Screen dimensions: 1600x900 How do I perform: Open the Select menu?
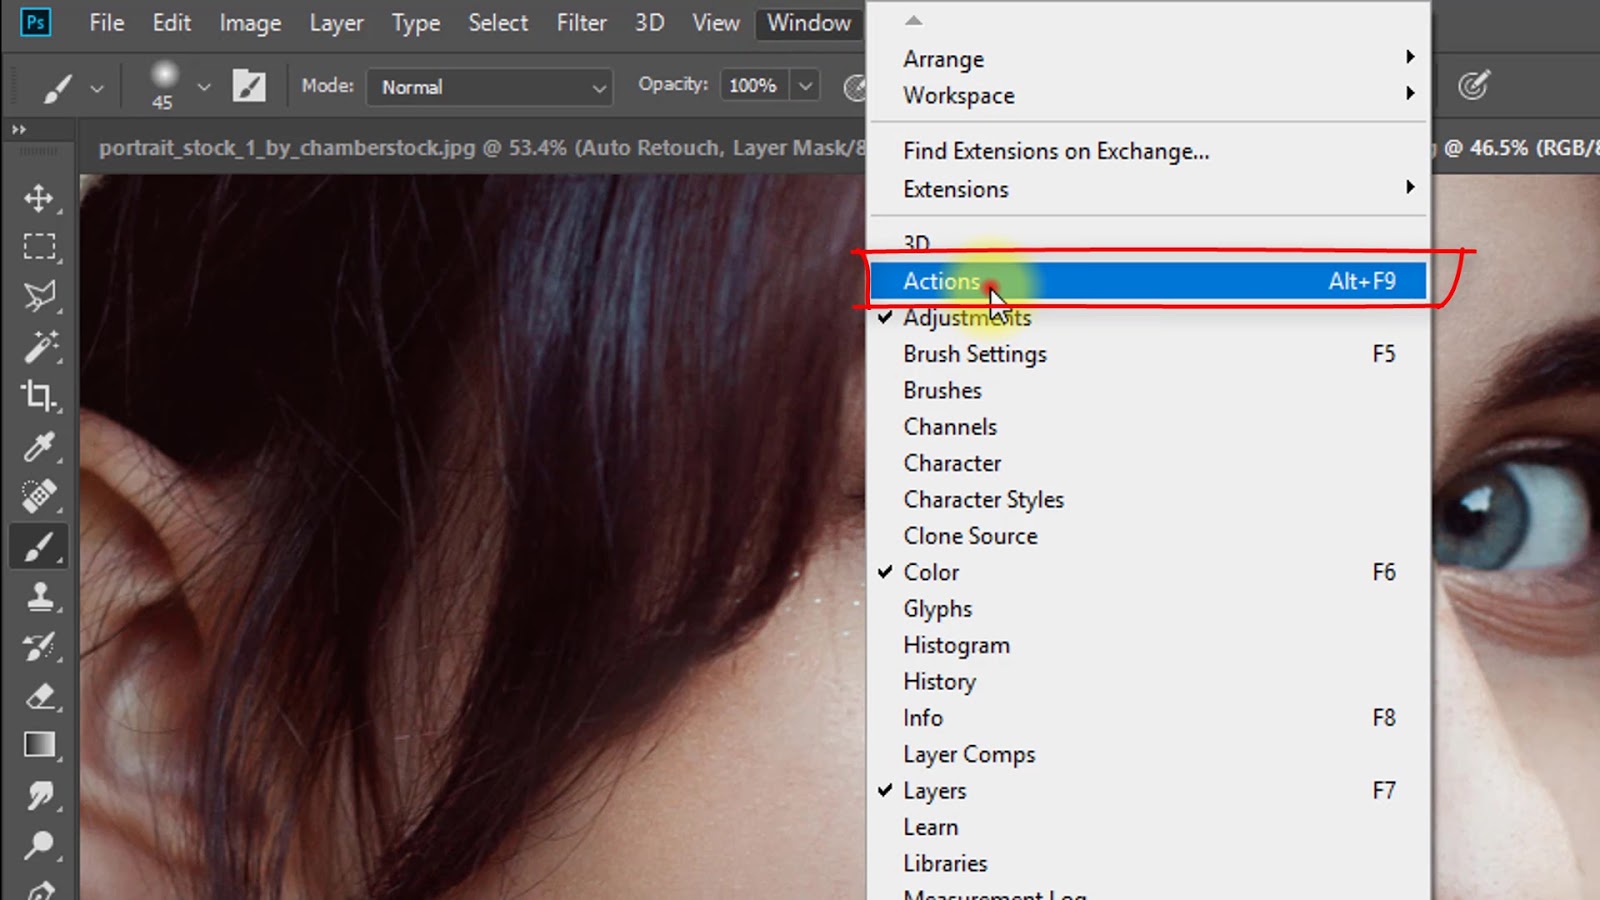498,22
